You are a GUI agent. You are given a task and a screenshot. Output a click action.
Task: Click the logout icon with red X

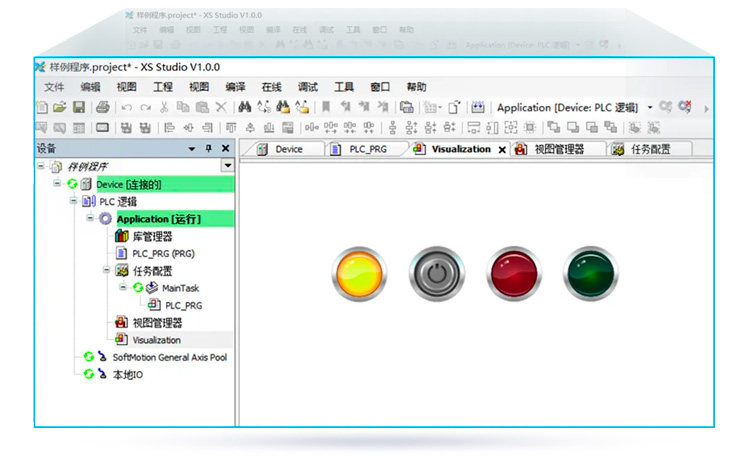click(x=685, y=107)
